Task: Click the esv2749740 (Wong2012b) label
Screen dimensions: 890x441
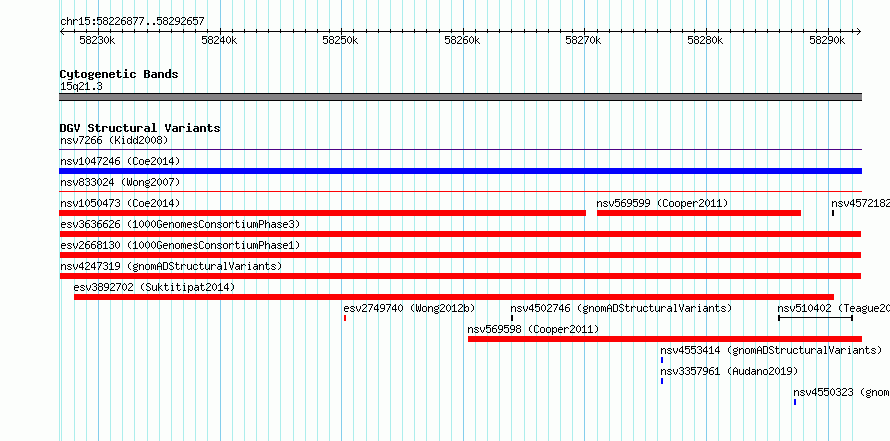Action: pos(409,308)
